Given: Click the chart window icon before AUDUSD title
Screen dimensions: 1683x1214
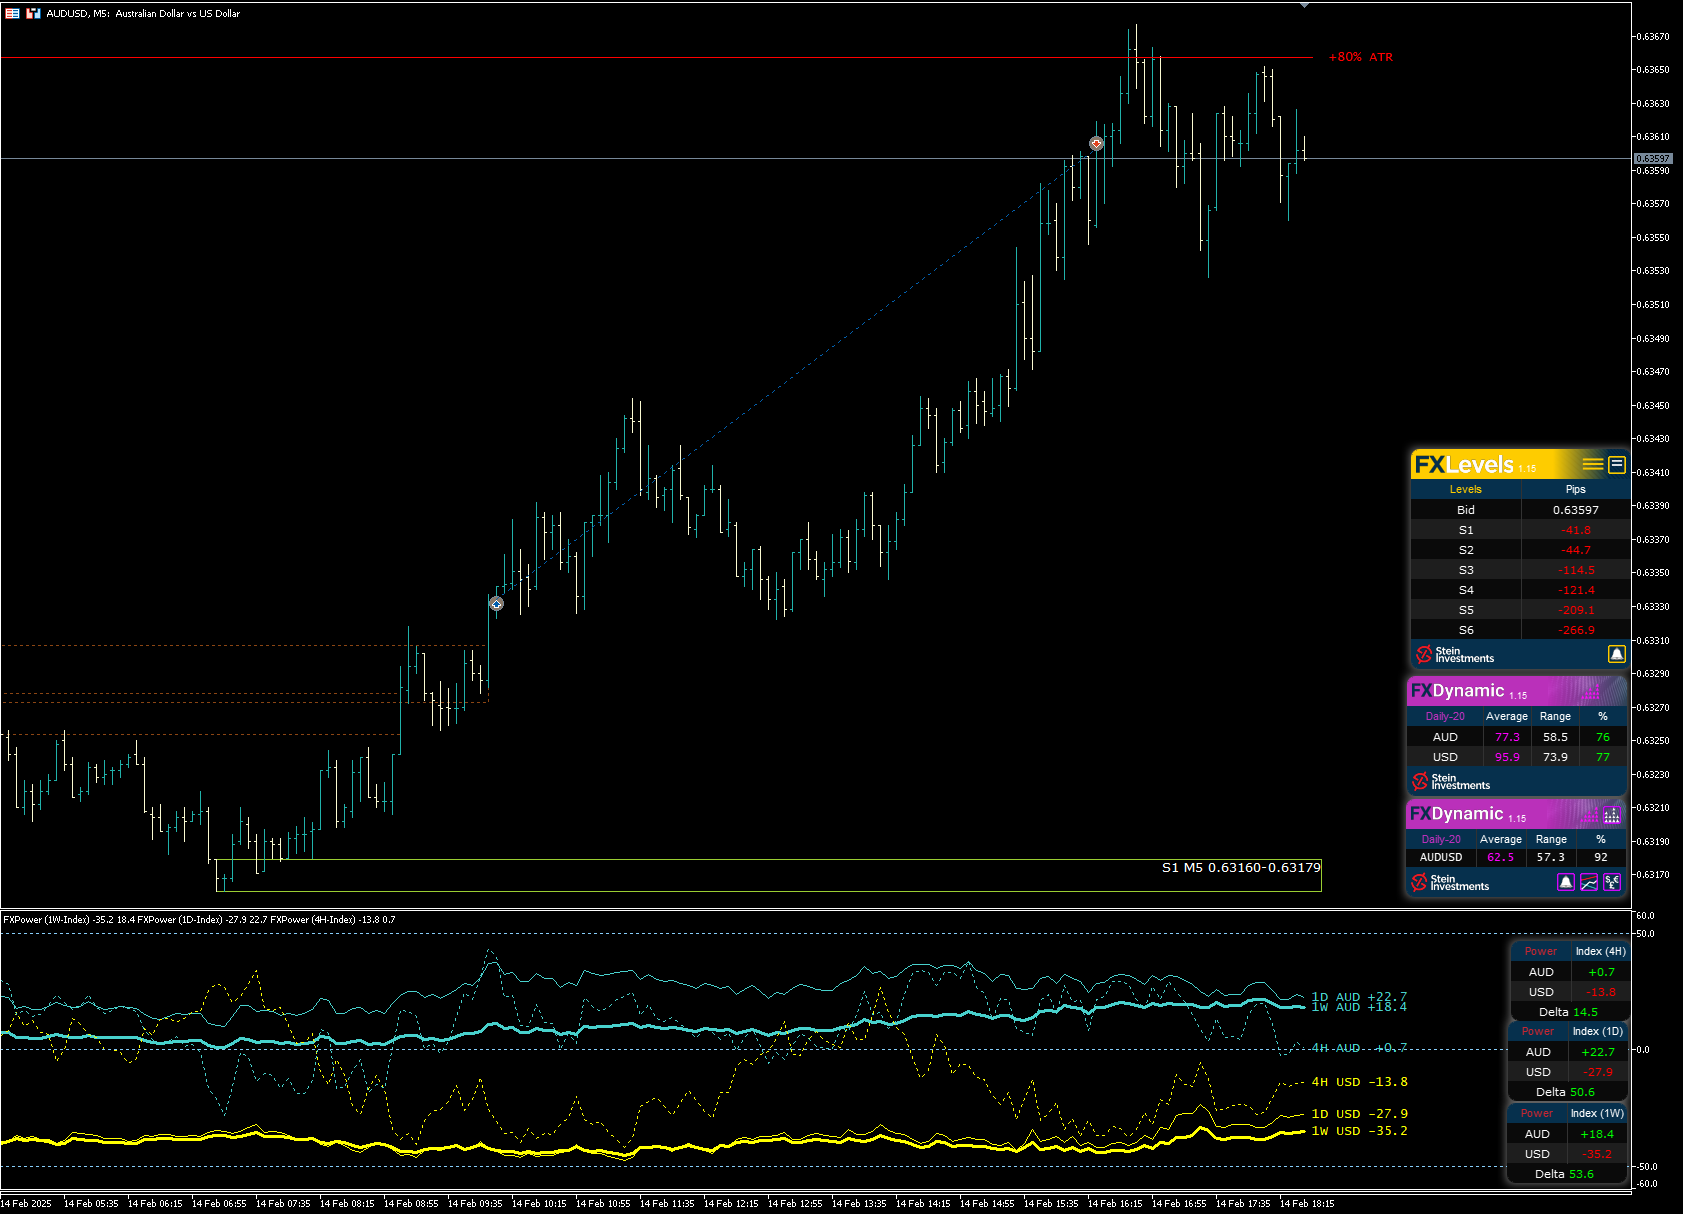Looking at the screenshot, I should coord(12,13).
